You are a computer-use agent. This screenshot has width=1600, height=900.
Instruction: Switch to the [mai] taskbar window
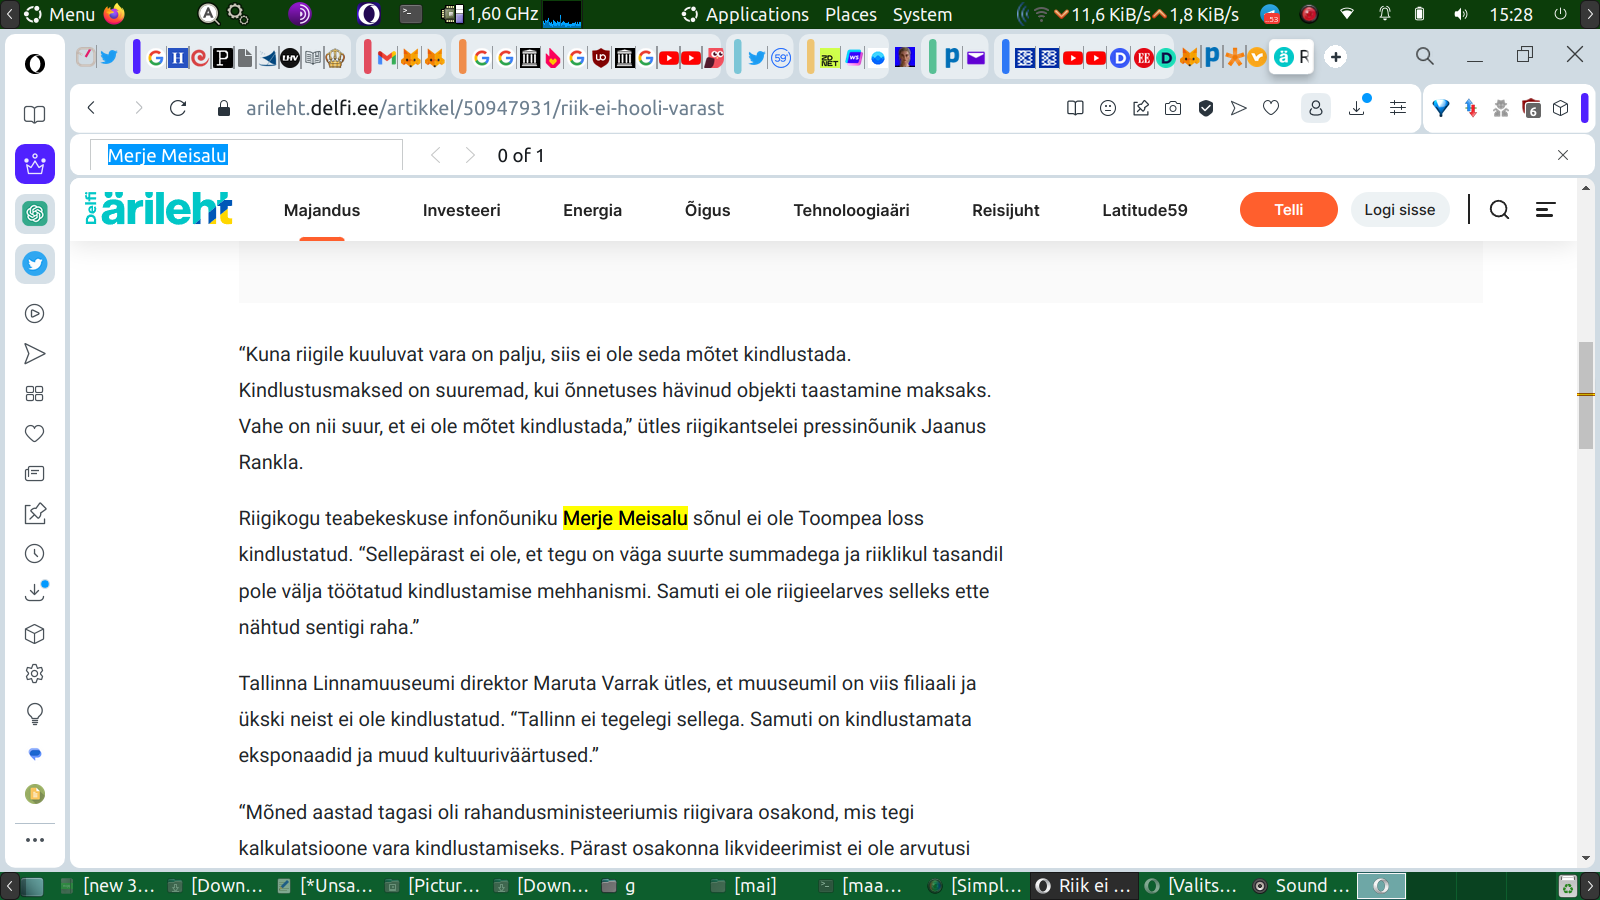[744, 885]
